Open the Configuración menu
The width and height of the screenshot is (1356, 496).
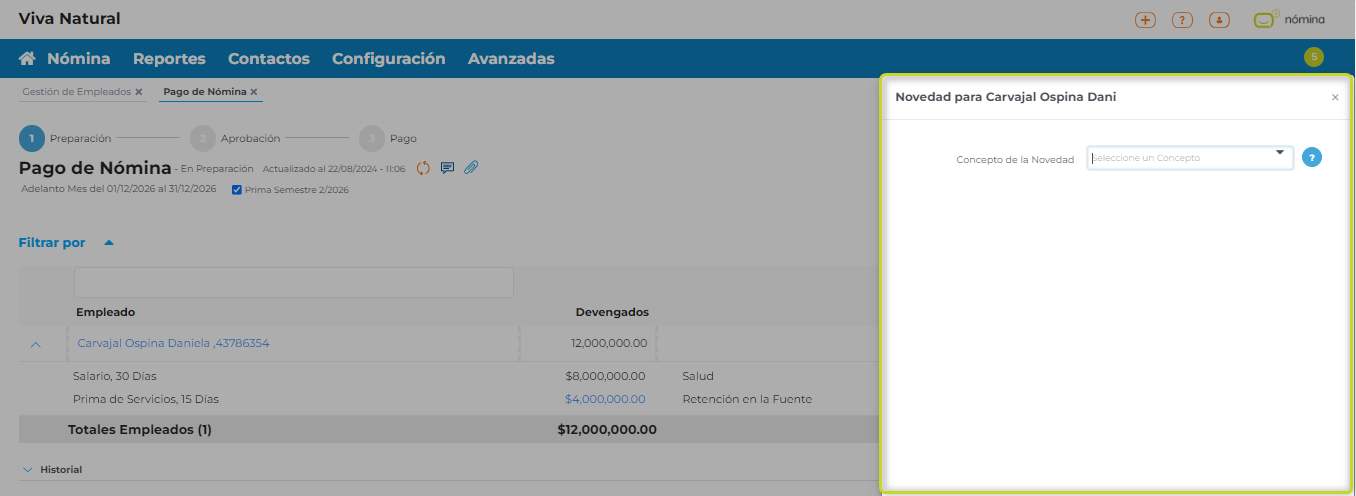[388, 59]
